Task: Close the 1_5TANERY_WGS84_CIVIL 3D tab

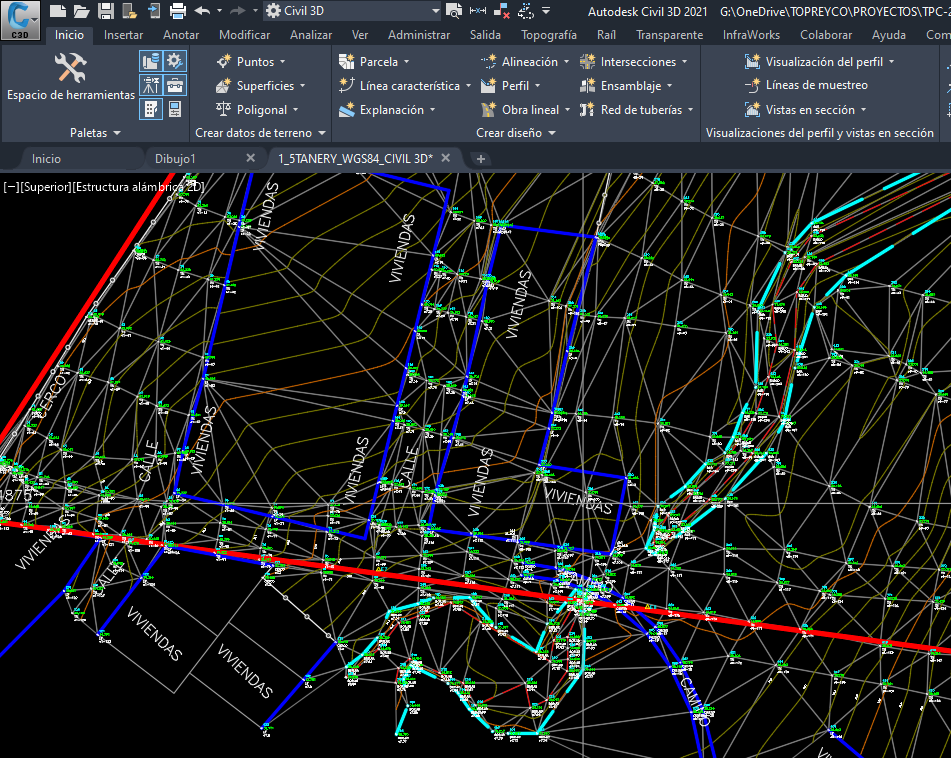Action: pyautogui.click(x=446, y=158)
